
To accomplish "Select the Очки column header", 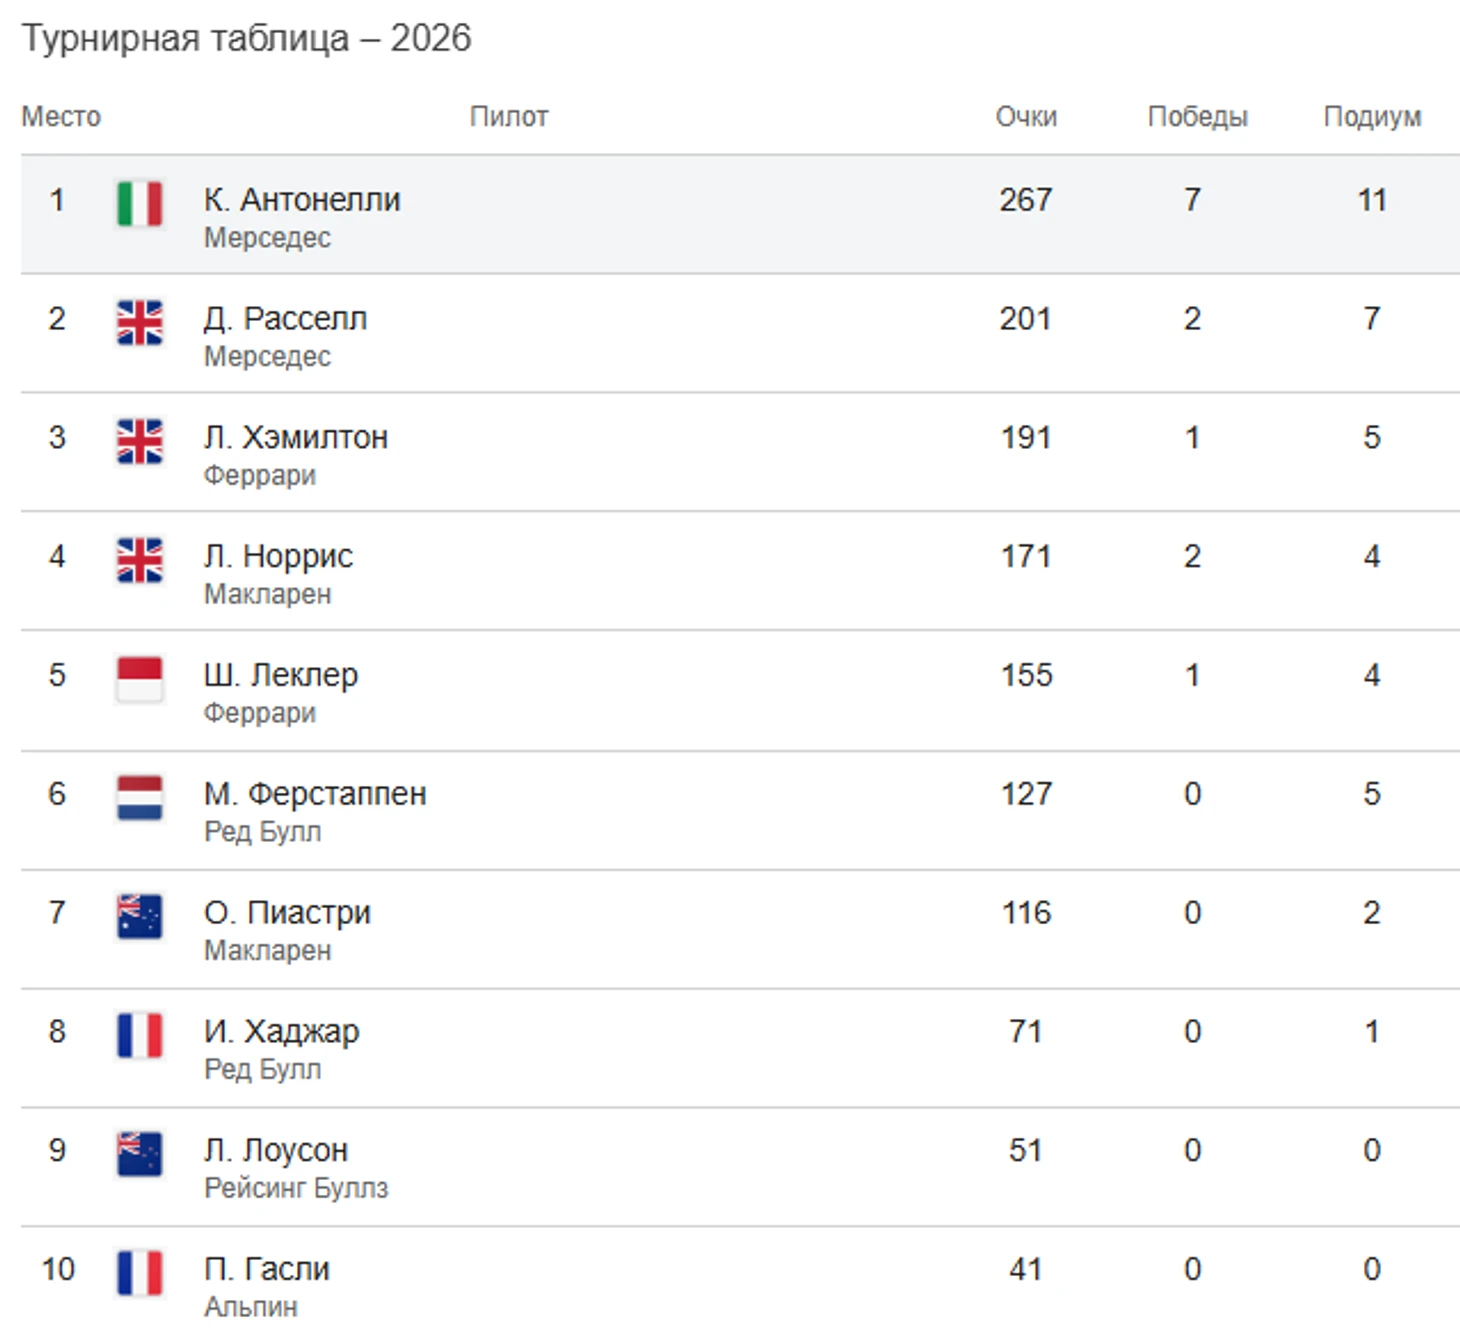I will coord(1026,117).
